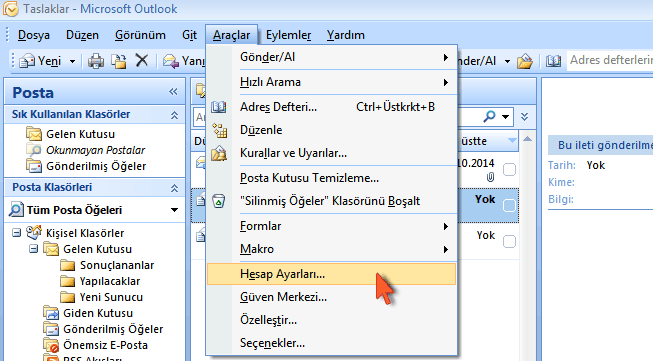Click the Address Book icon in toolbar
Screen dimensions: 653x361
553,61
